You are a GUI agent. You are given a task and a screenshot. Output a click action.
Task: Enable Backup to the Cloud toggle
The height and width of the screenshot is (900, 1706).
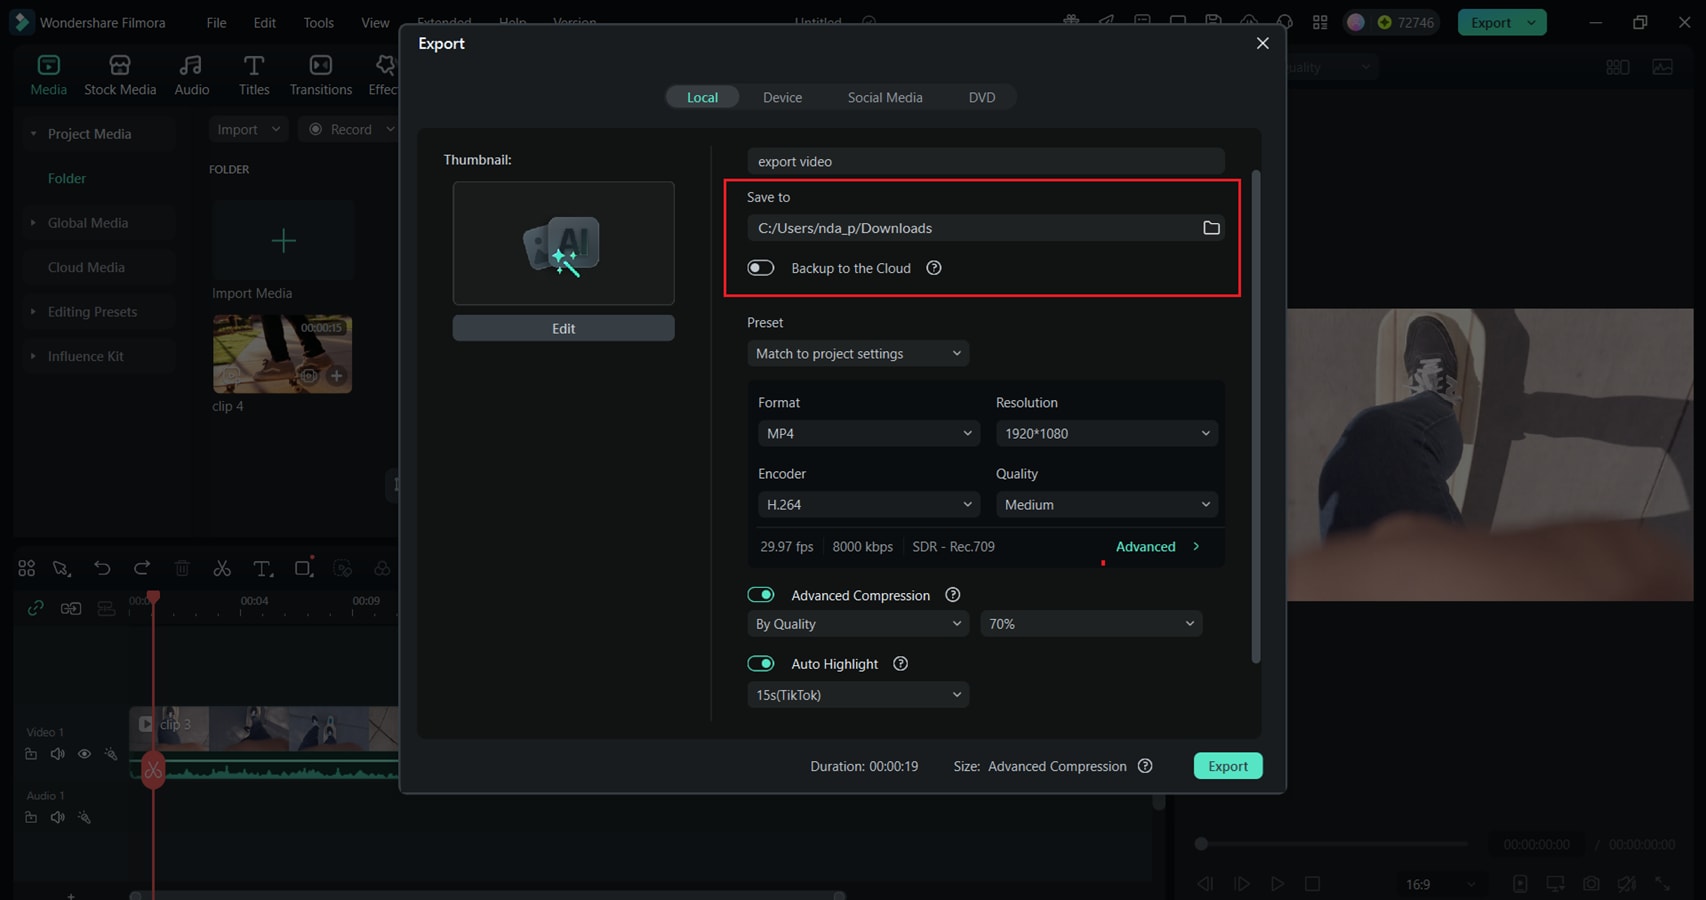pos(761,268)
